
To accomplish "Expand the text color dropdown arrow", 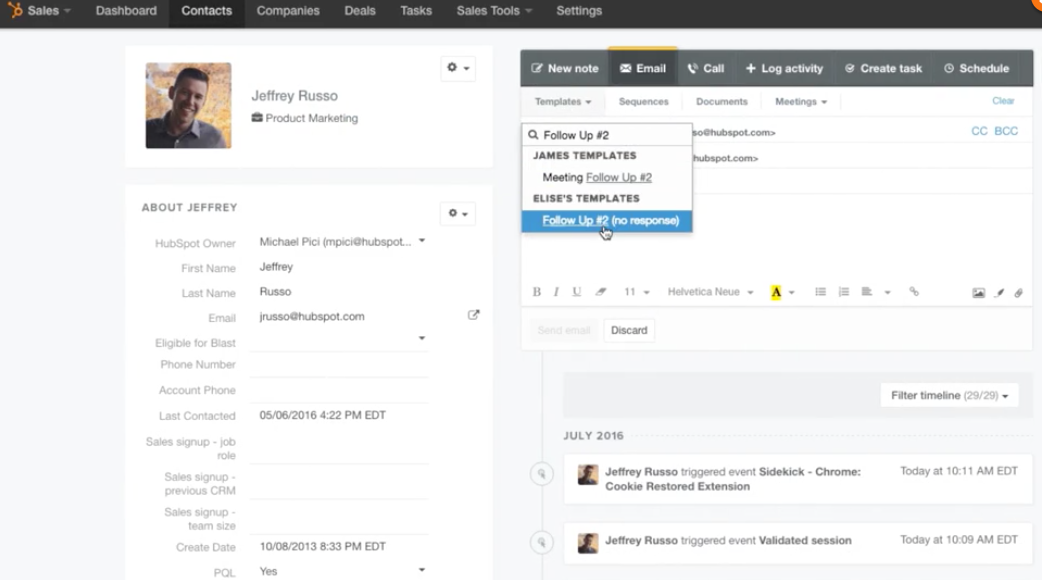I will pos(791,292).
